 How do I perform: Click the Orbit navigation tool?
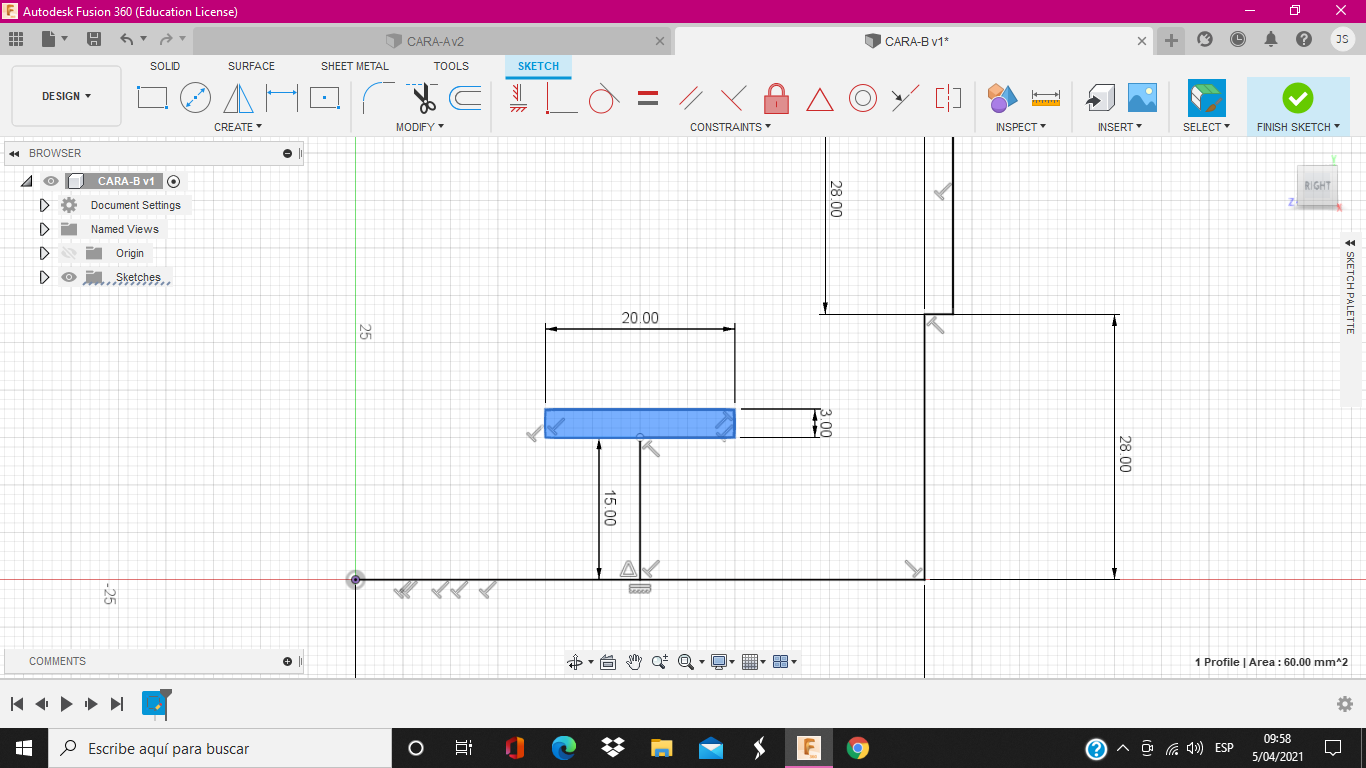[x=575, y=662]
